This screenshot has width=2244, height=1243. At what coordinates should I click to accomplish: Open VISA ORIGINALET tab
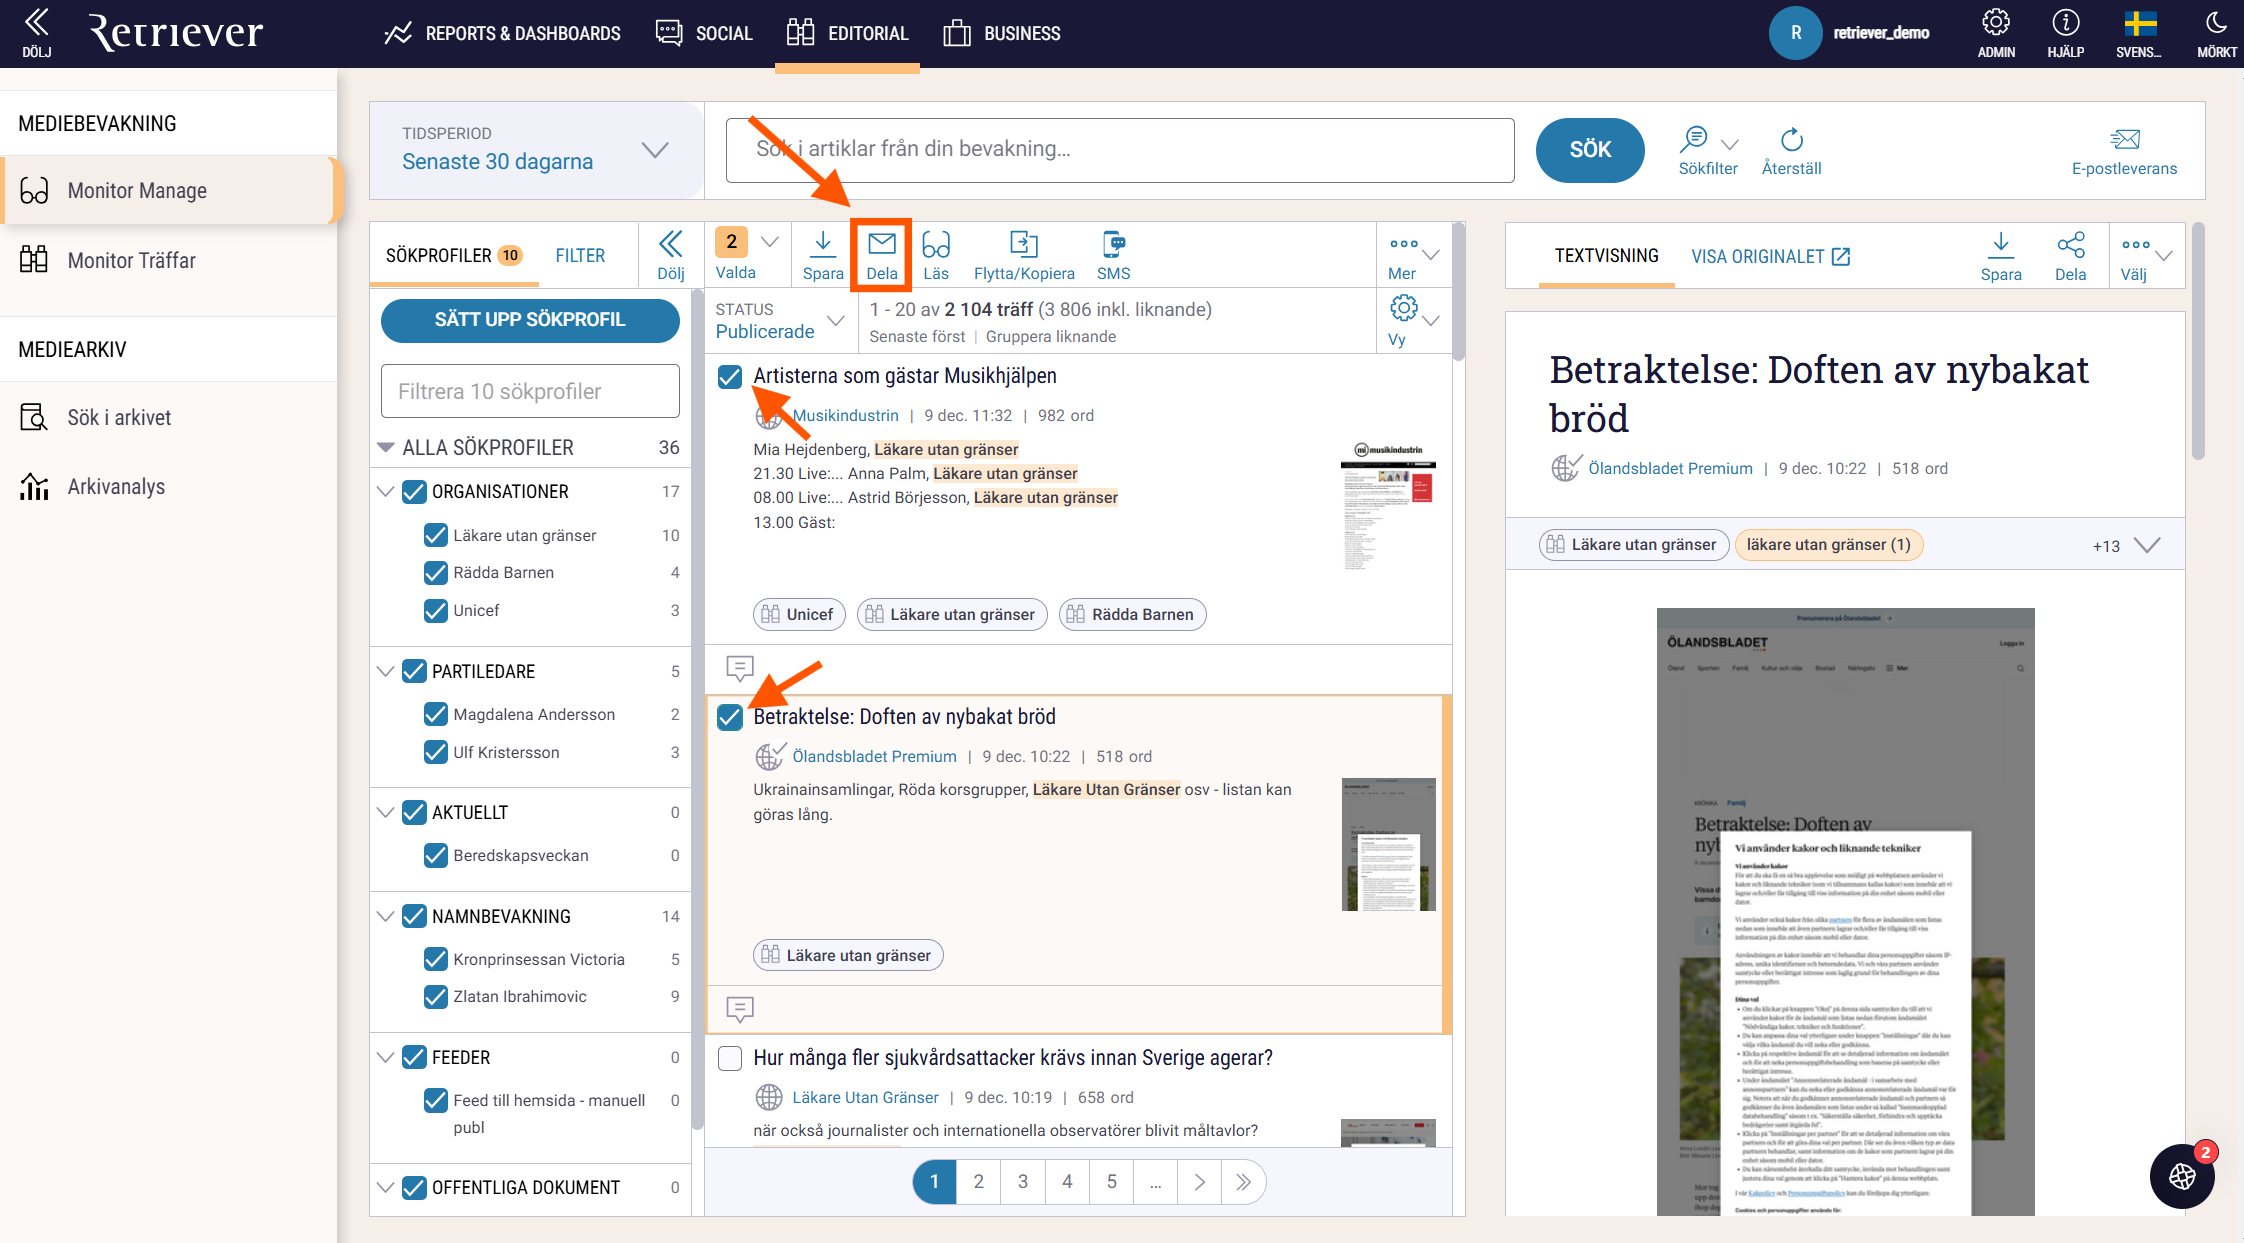point(1770,256)
